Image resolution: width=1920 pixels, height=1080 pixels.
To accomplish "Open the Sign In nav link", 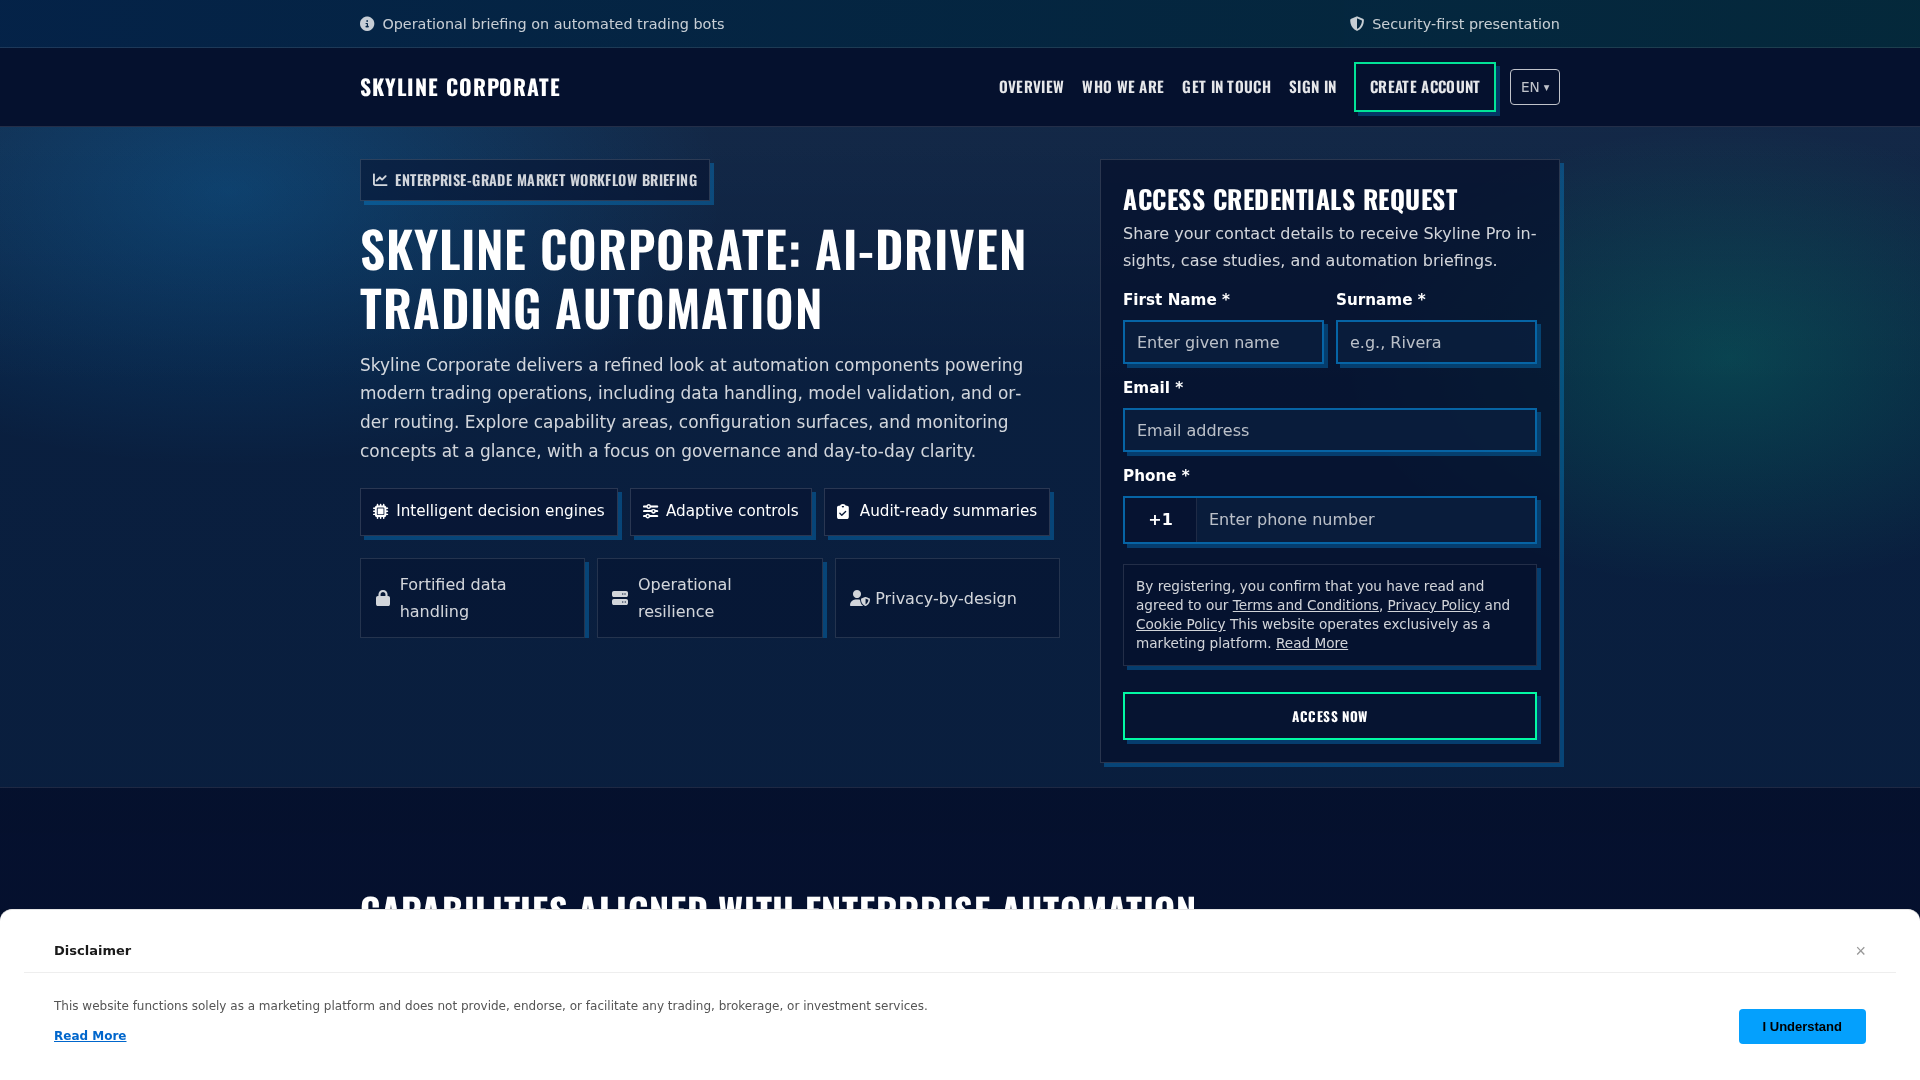I will (x=1312, y=87).
